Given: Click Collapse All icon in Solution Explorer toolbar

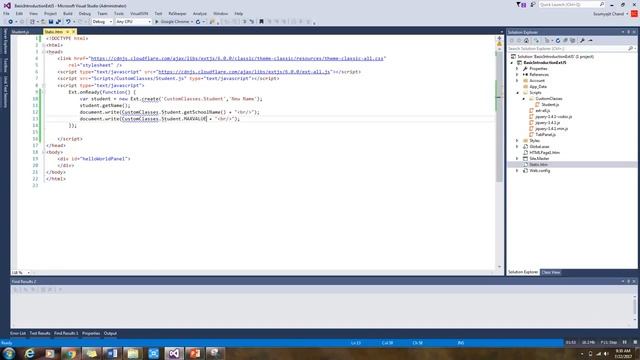Looking at the screenshot, I should 565,40.
